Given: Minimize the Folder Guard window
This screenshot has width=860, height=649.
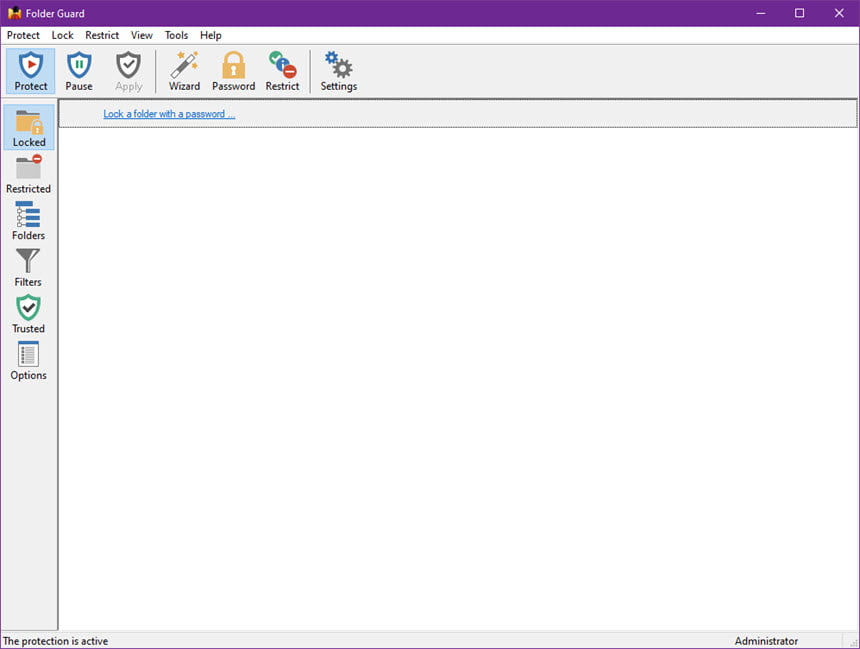Looking at the screenshot, I should (x=761, y=13).
